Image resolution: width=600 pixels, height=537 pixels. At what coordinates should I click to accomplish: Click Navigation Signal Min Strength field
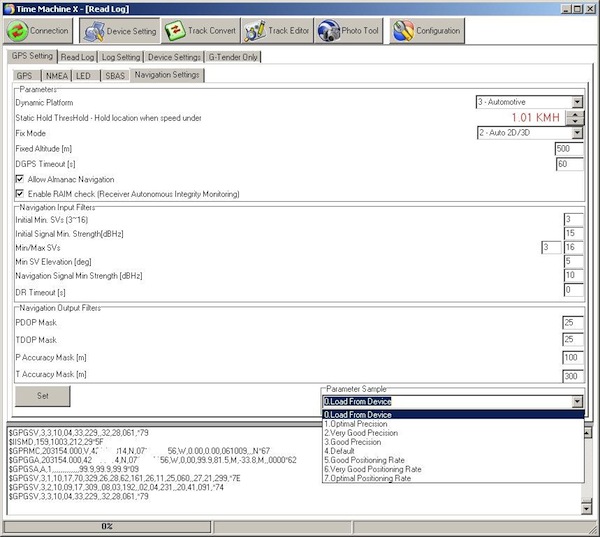pyautogui.click(x=573, y=275)
